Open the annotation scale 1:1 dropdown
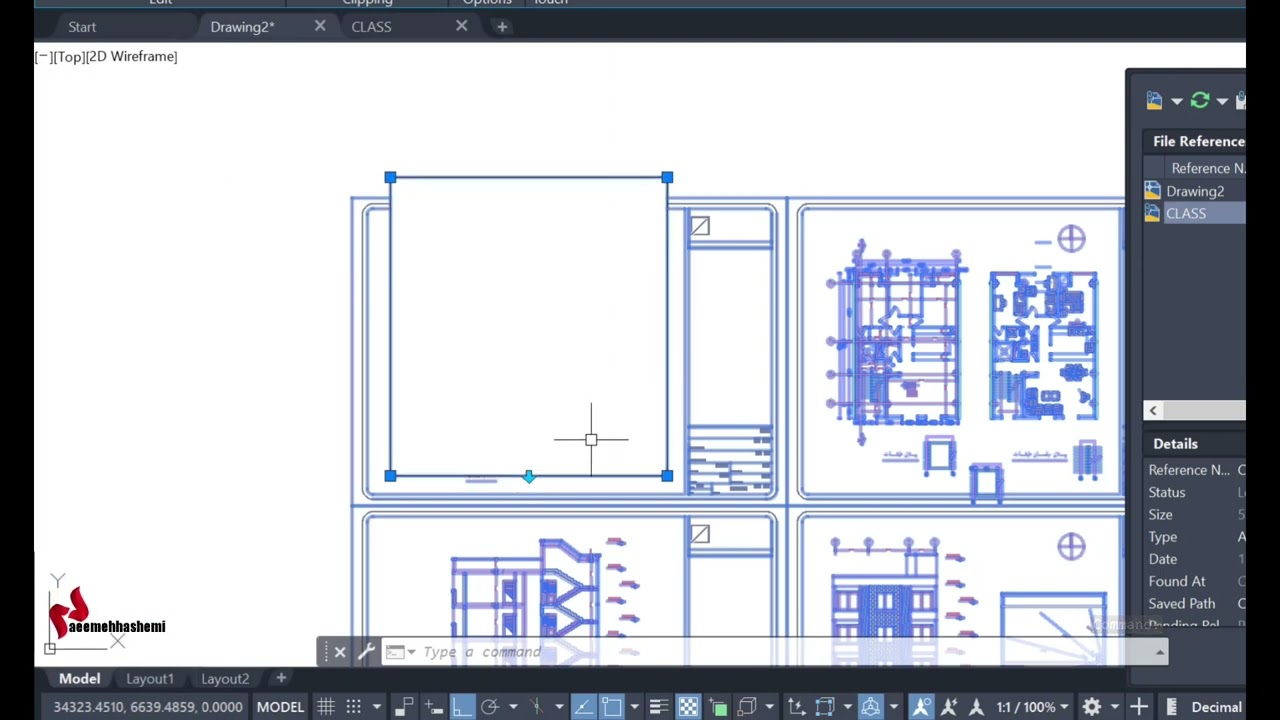Image resolution: width=1280 pixels, height=720 pixels. coord(1032,707)
